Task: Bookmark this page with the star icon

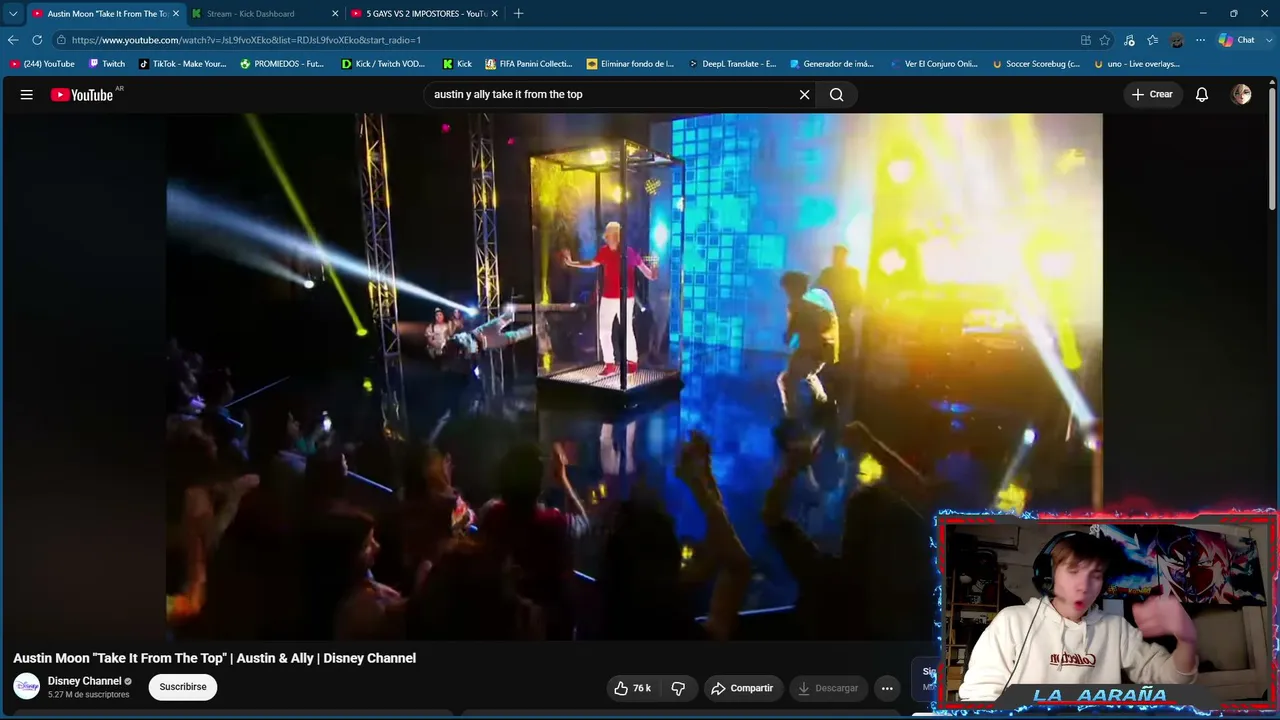Action: 1105,40
